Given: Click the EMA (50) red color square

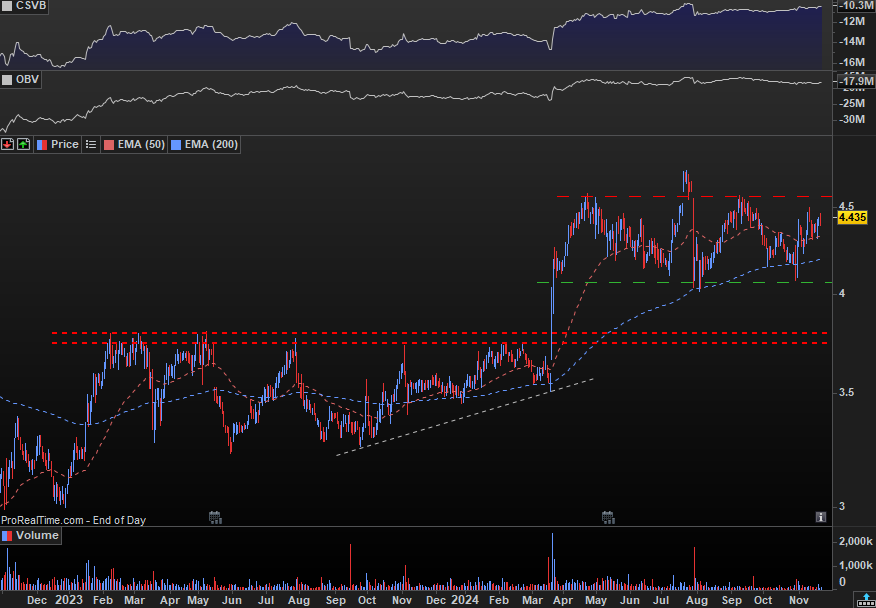Looking at the screenshot, I should (108, 145).
